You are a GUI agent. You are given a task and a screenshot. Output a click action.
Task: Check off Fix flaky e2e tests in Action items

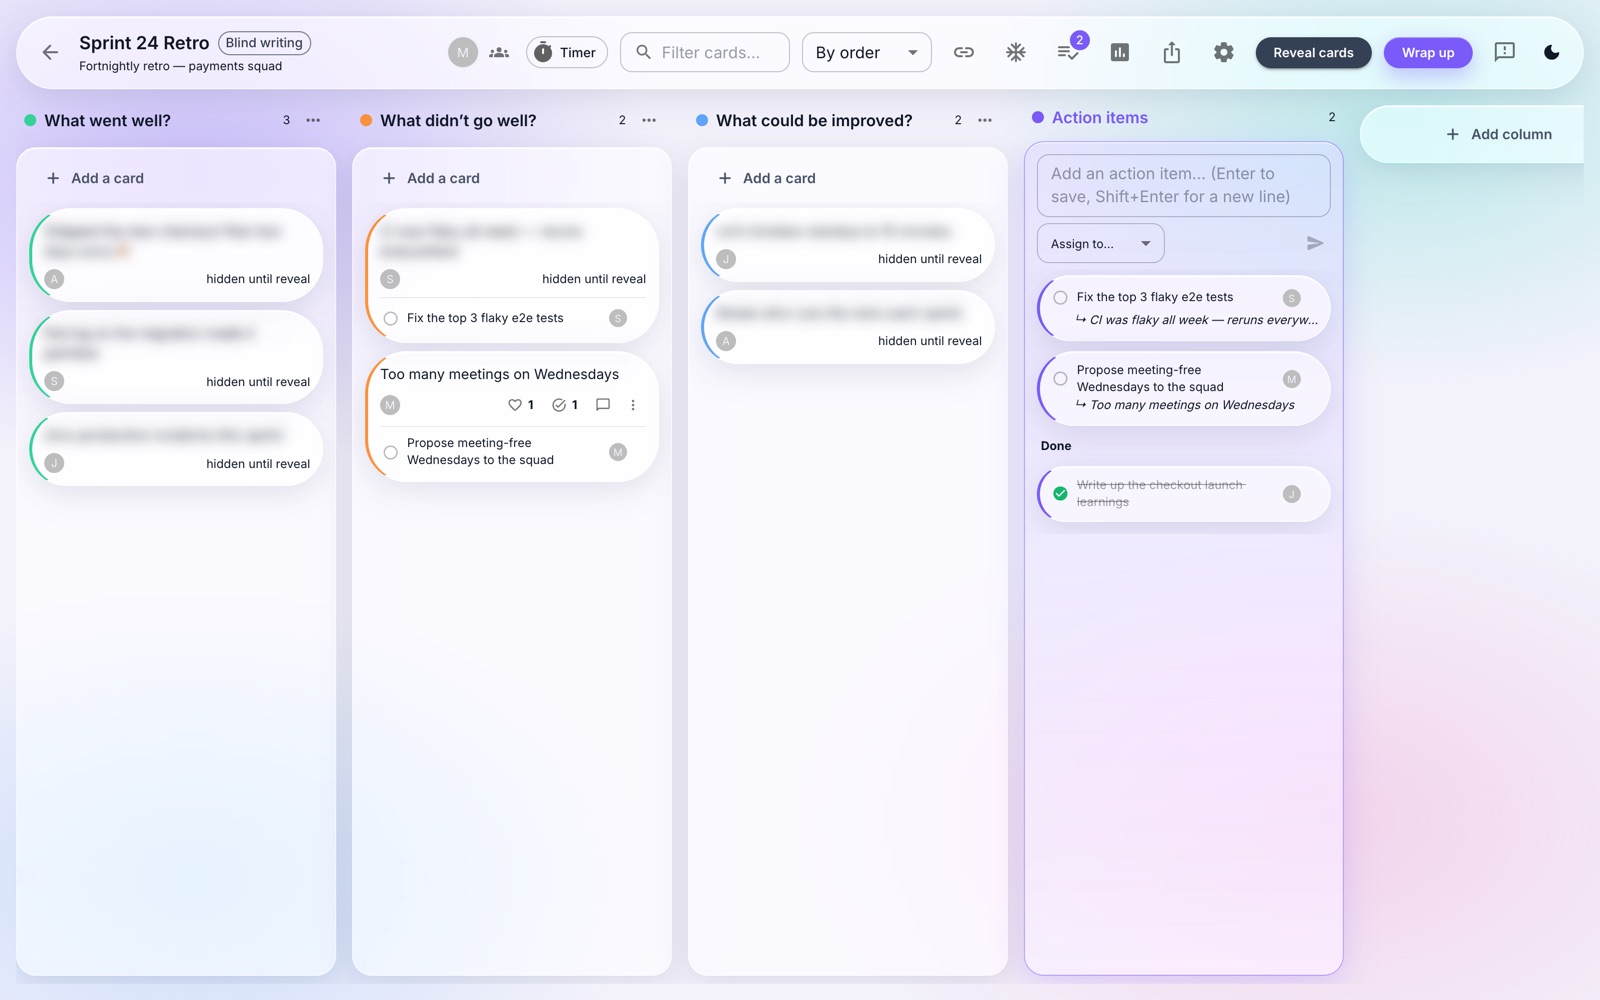pyautogui.click(x=1060, y=298)
